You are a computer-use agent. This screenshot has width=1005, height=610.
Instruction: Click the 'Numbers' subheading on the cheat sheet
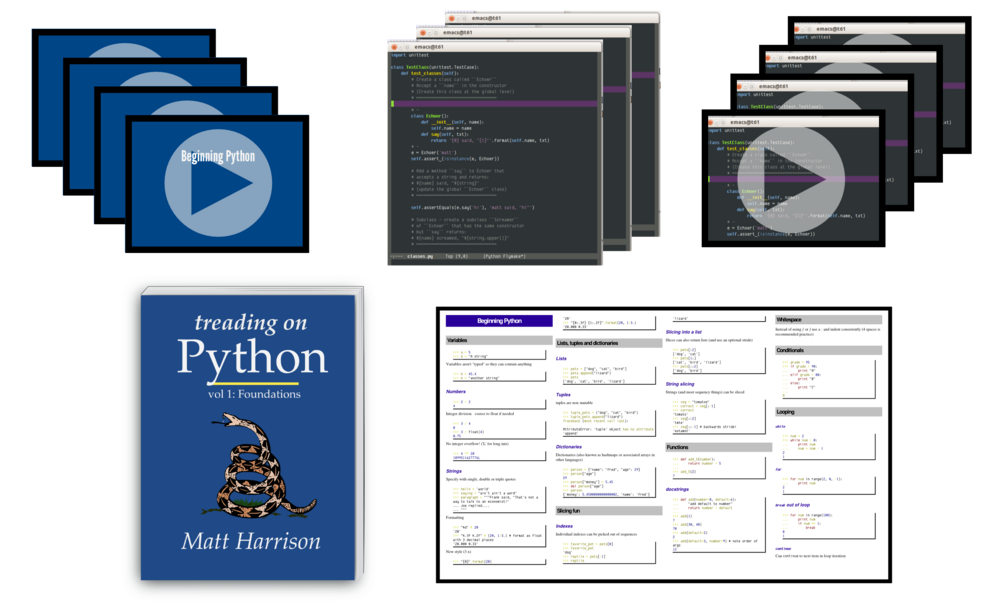point(456,392)
